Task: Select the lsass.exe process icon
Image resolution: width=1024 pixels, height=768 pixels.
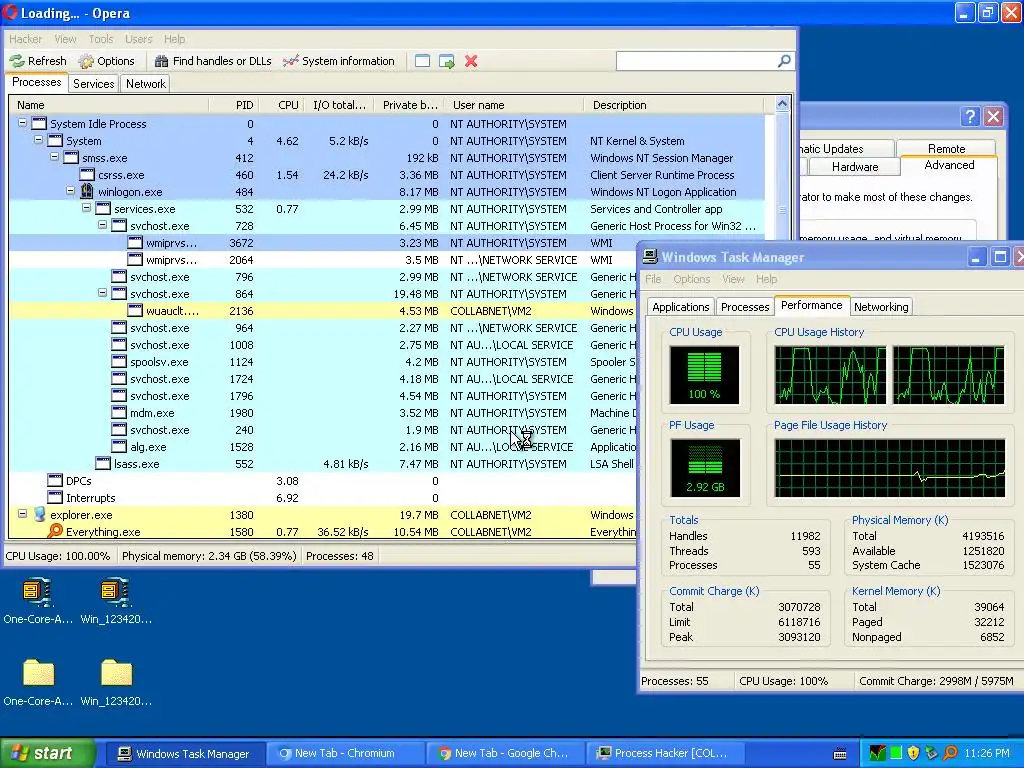Action: point(103,463)
